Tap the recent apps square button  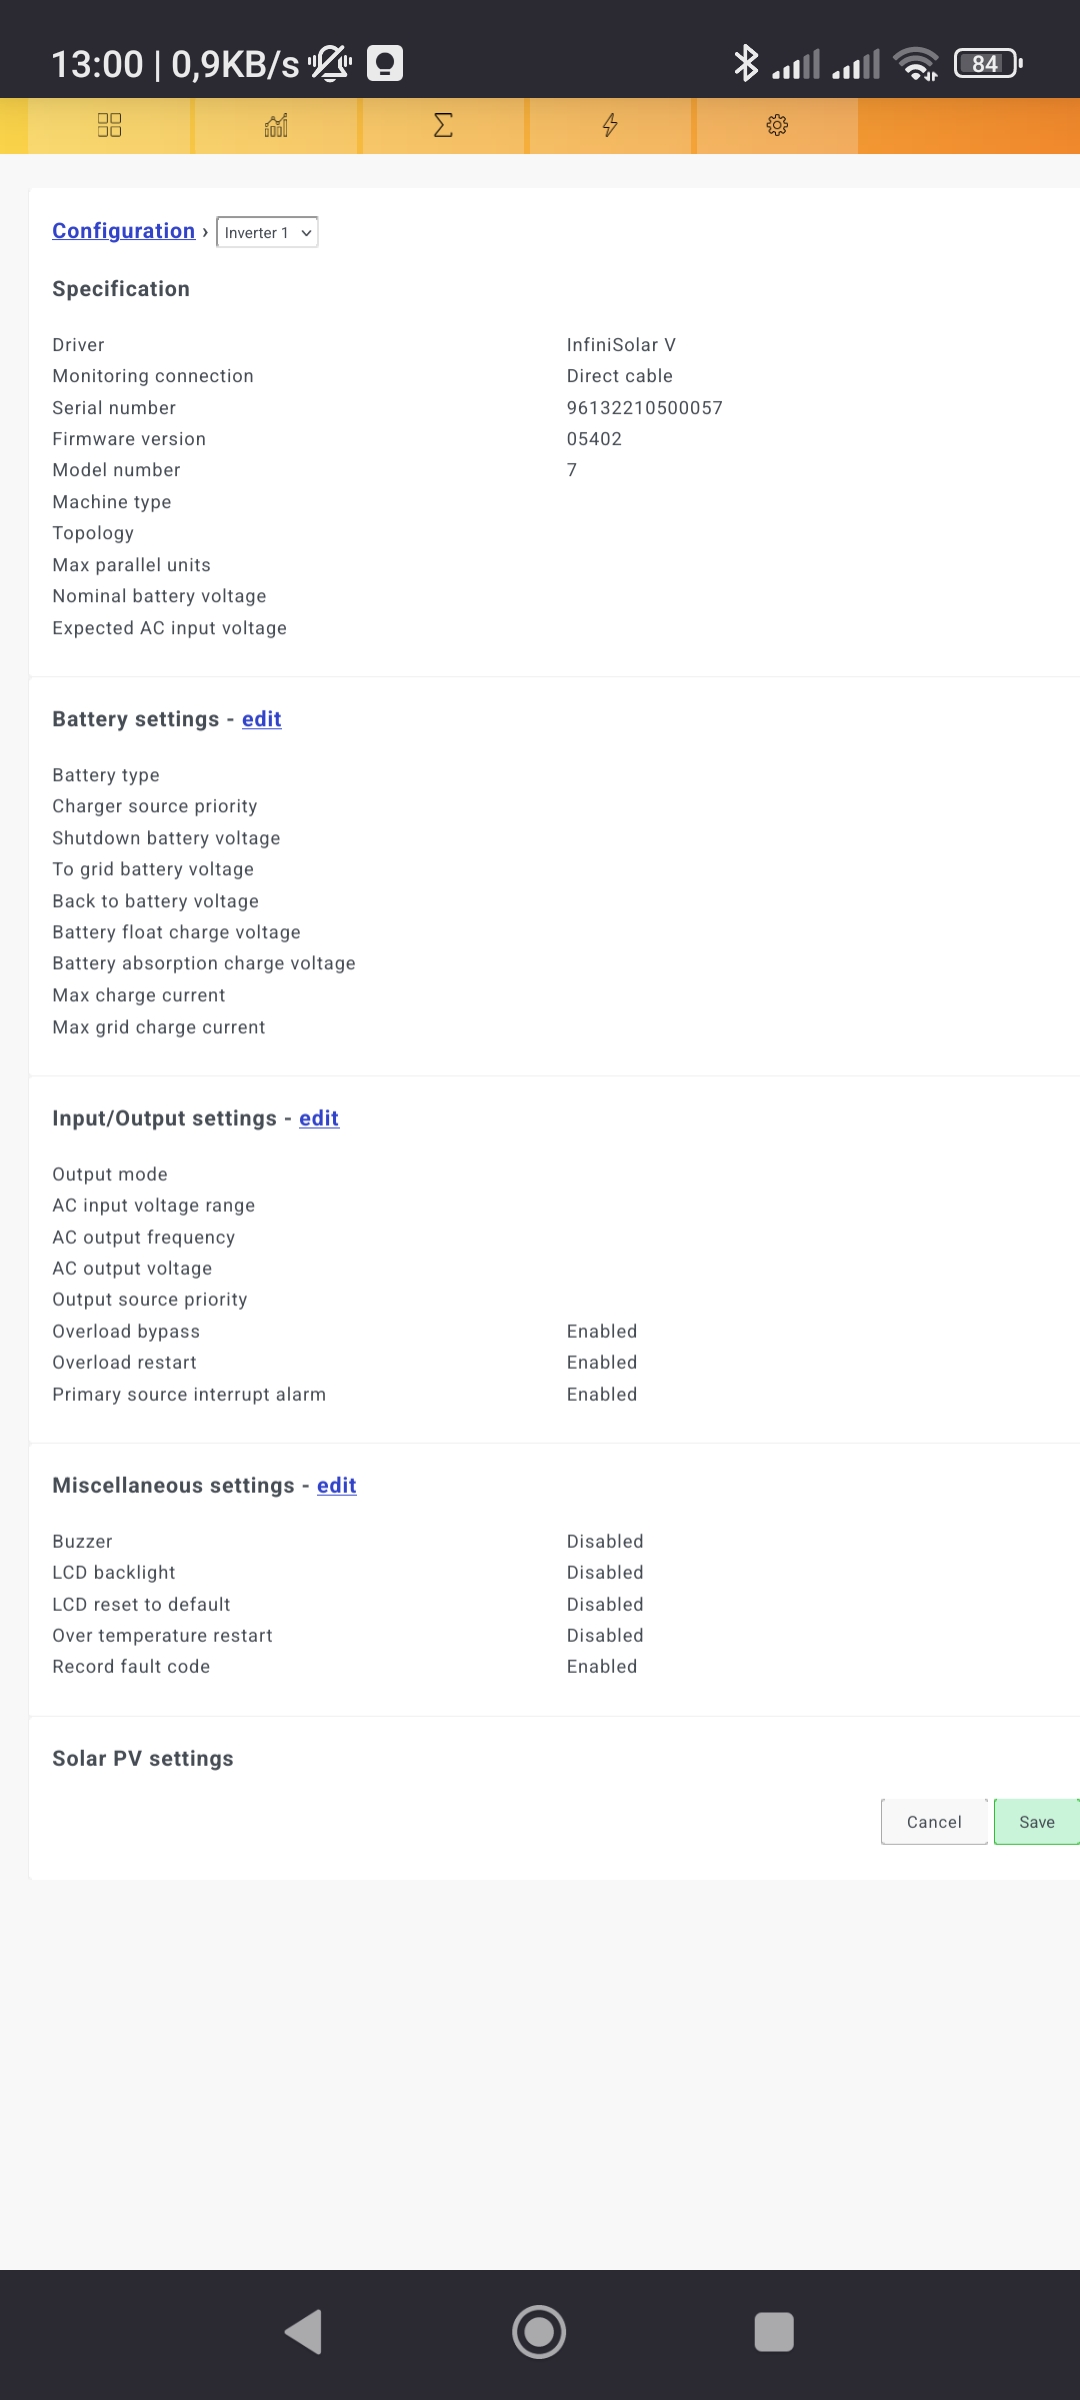[x=774, y=2332]
